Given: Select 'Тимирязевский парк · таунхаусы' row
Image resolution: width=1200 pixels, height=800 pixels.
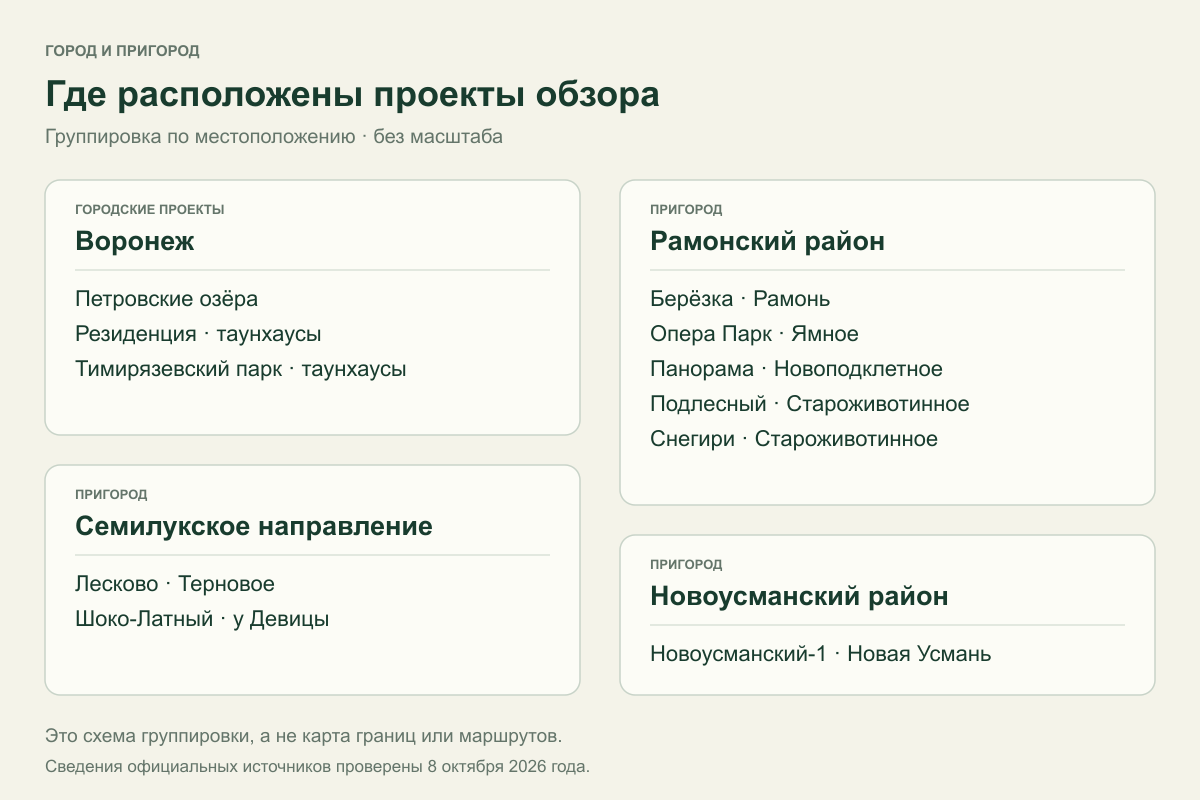Looking at the screenshot, I should [241, 369].
